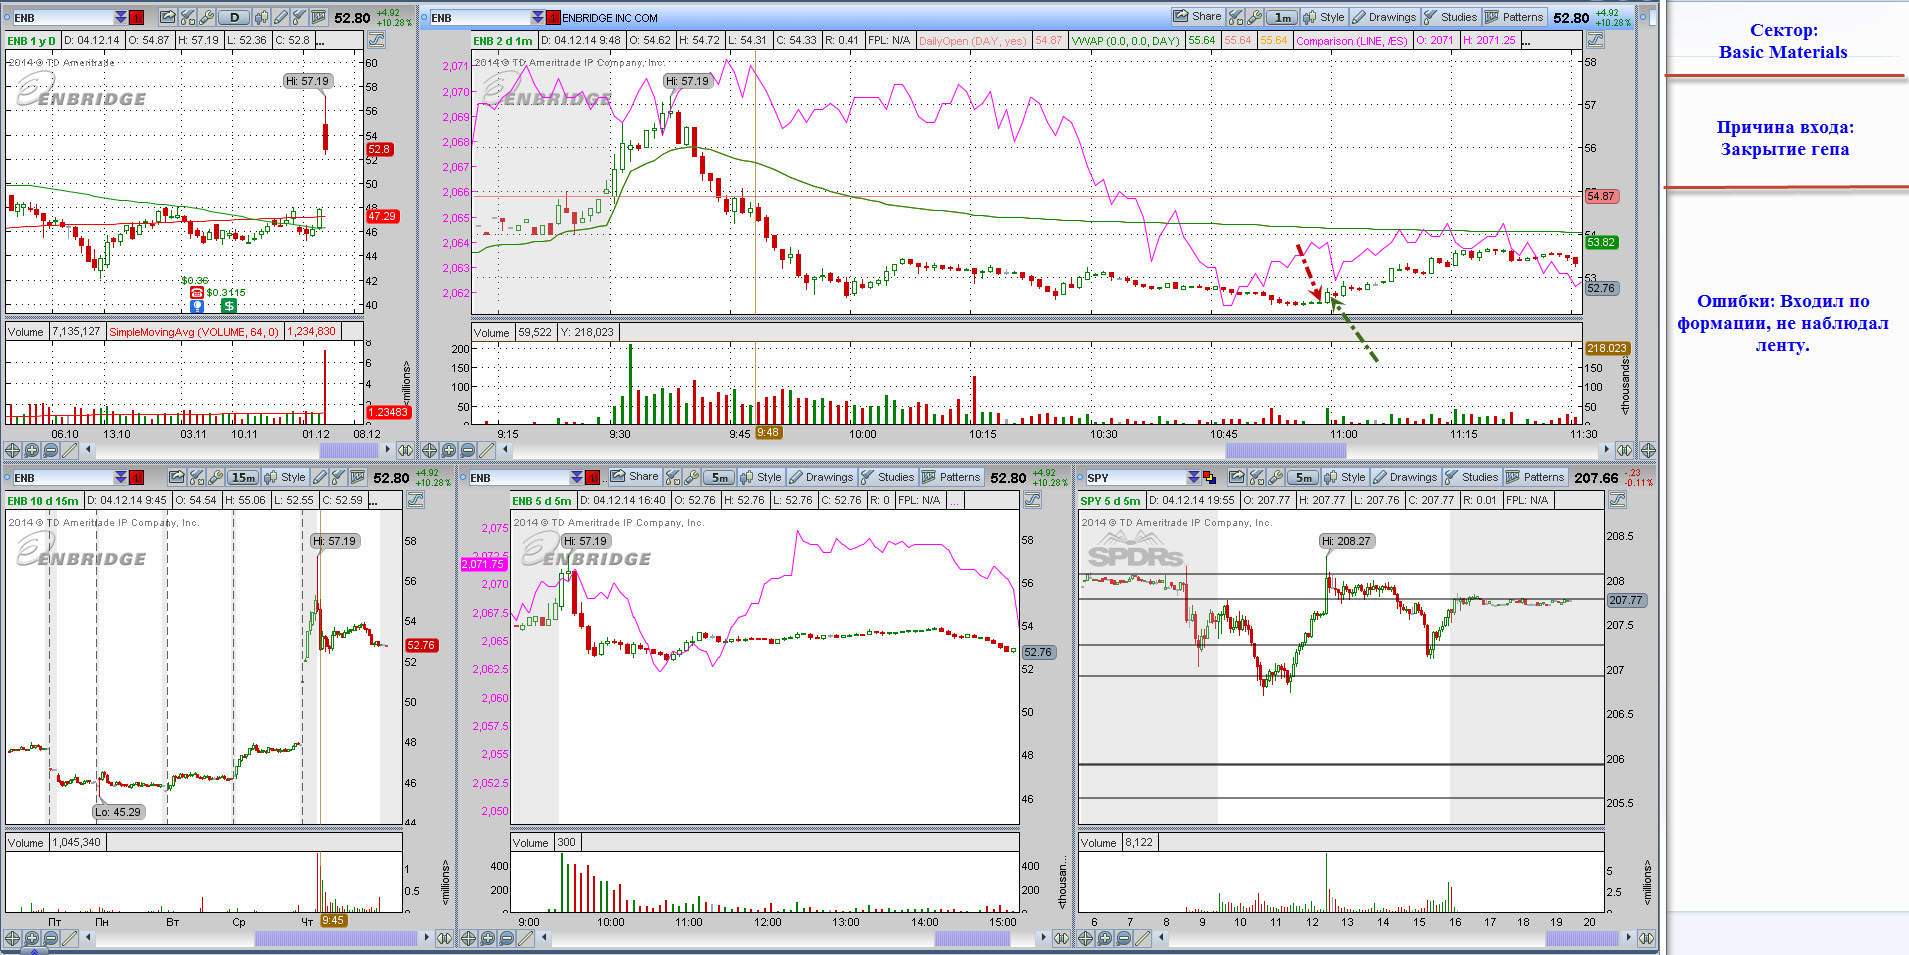Screen dimensions: 1909x955
Task: Click the daily chart horizontal scrollbar thumb
Action: click(x=350, y=450)
